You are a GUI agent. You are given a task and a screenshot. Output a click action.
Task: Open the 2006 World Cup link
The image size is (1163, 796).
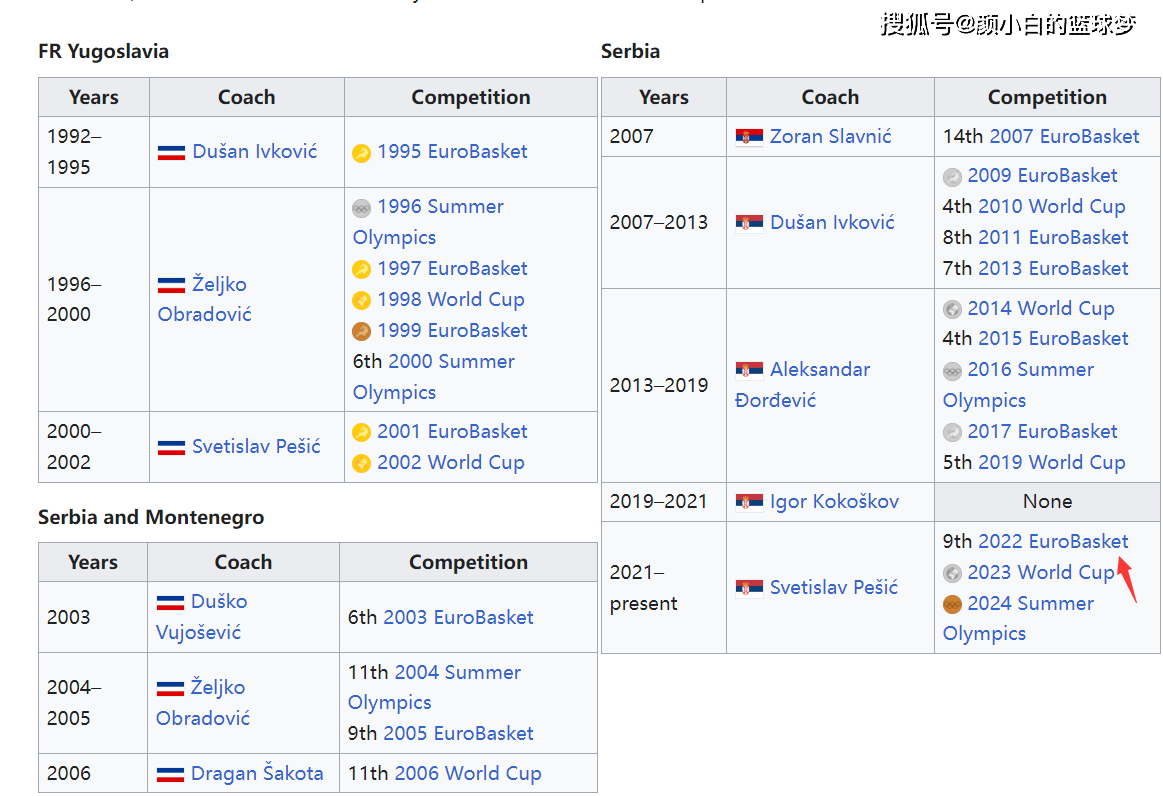[x=468, y=773]
